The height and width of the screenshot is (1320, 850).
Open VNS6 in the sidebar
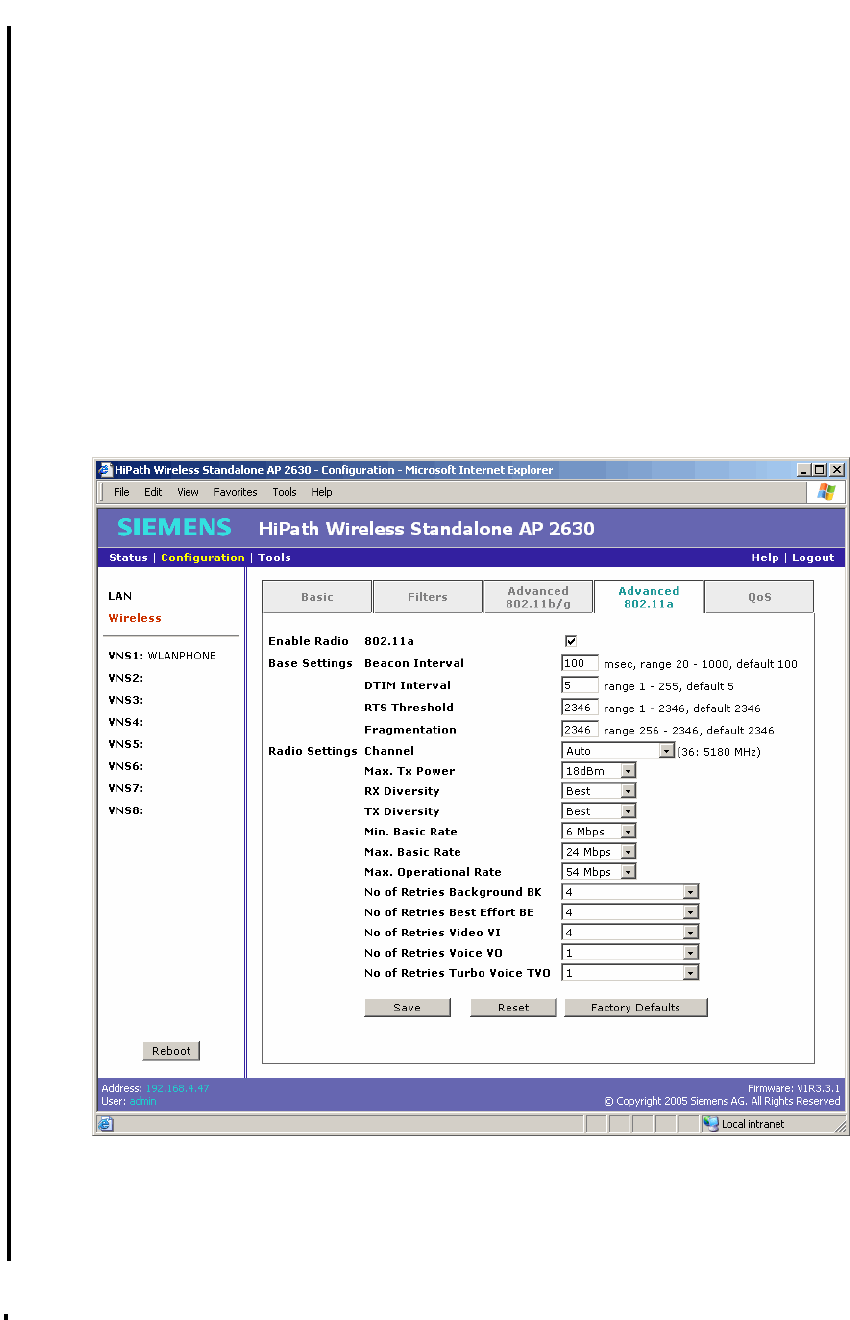click(x=126, y=766)
